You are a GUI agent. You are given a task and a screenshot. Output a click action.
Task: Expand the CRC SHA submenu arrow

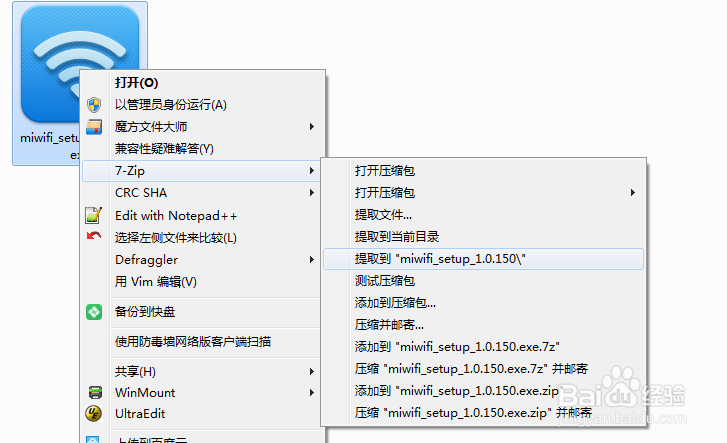[x=312, y=193]
